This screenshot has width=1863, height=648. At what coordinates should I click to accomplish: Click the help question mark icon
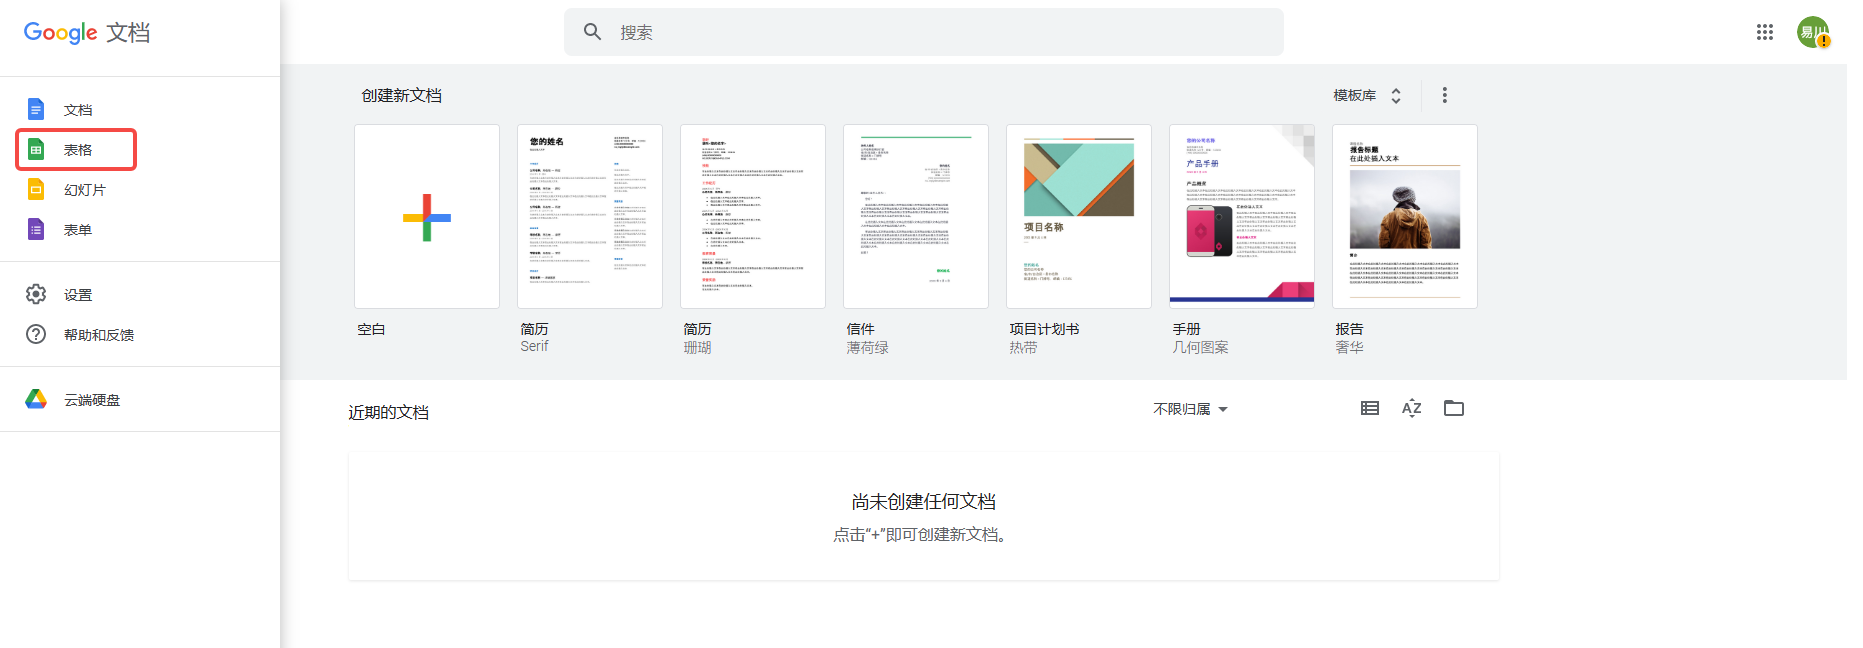point(36,334)
